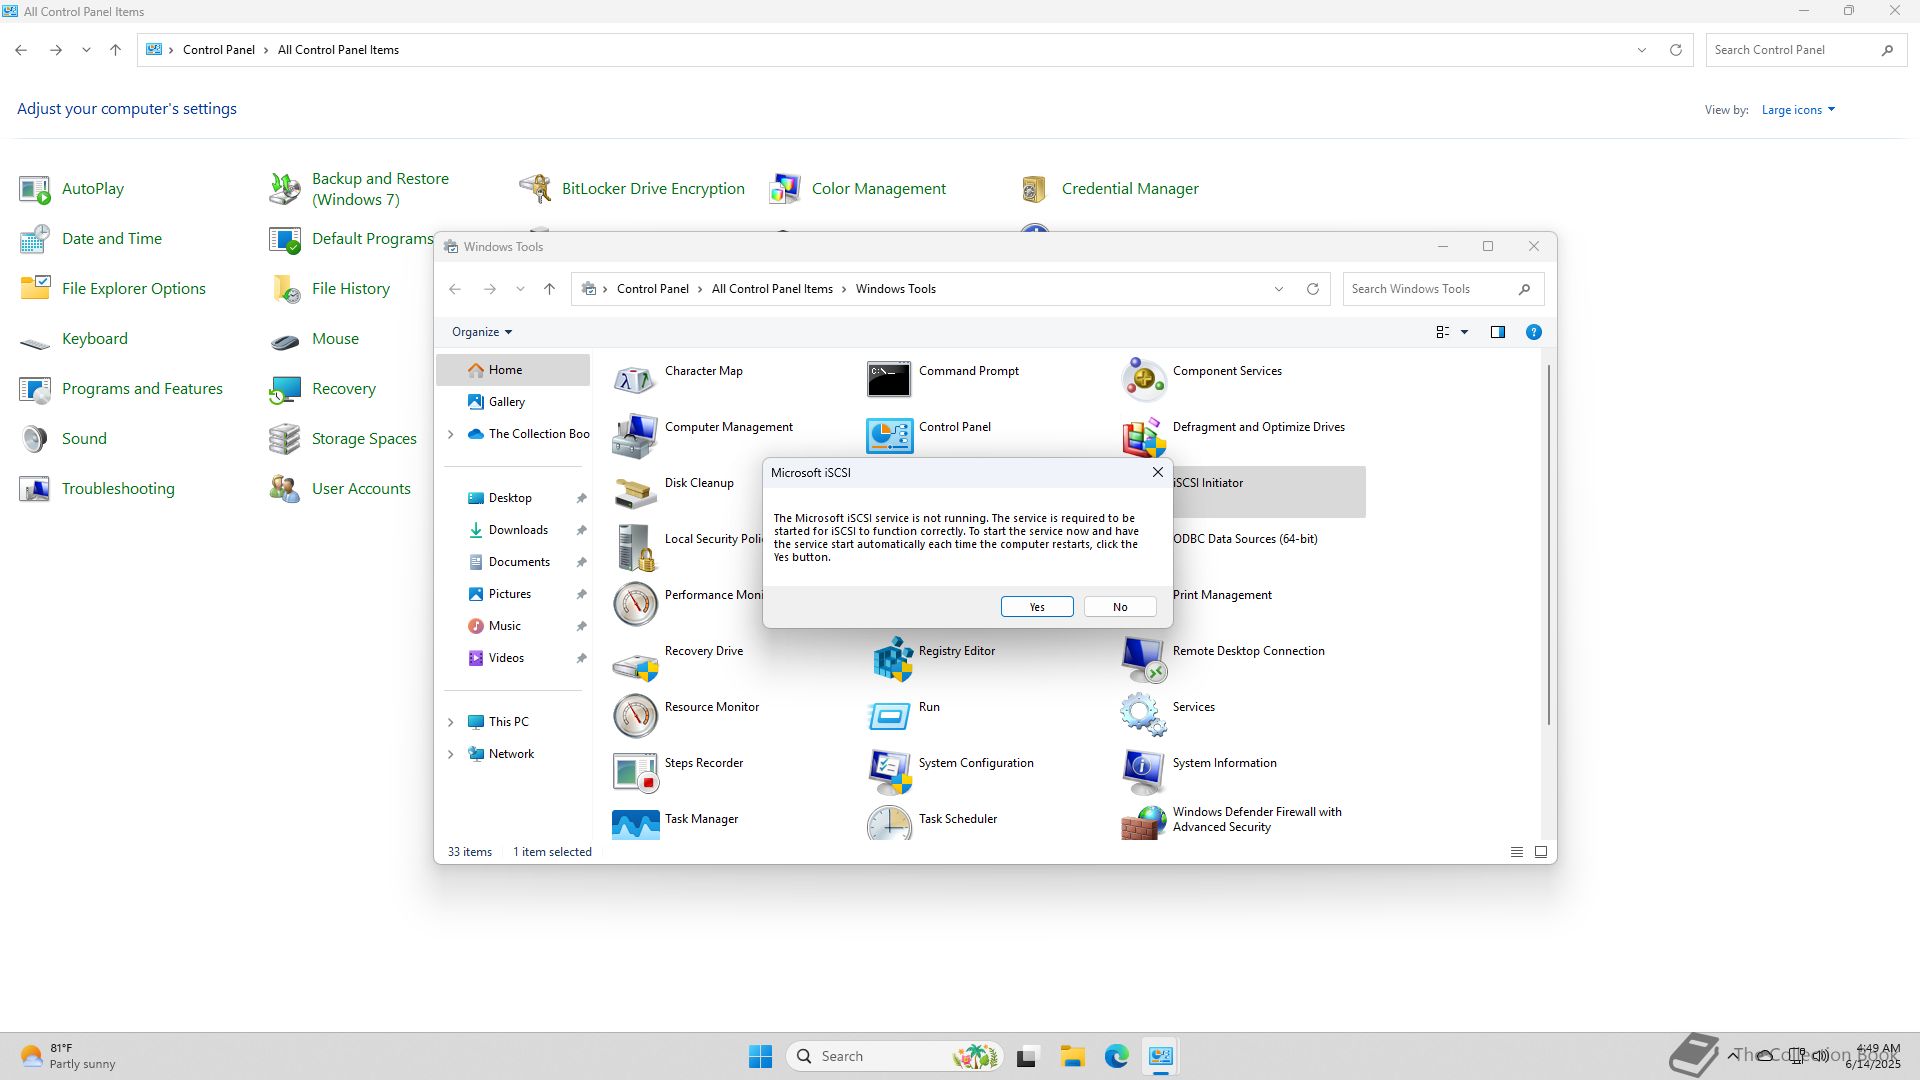Open Services gear icon

(x=1142, y=714)
